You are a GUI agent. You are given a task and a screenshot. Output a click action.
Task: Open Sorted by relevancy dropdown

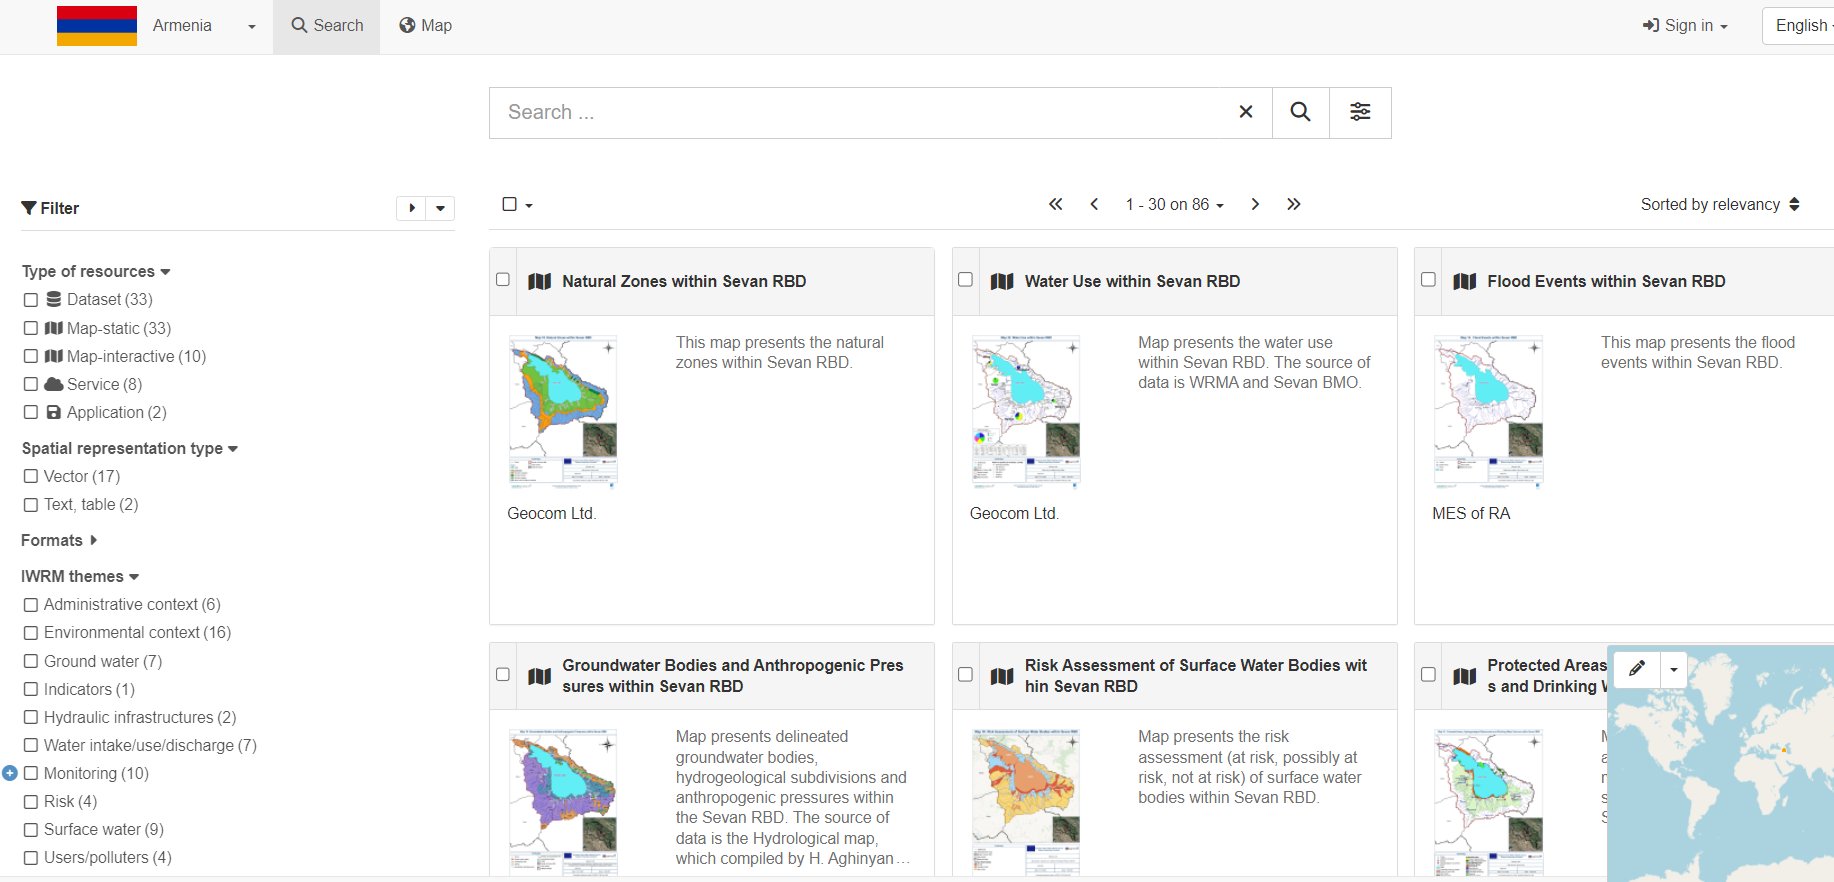pos(1720,204)
